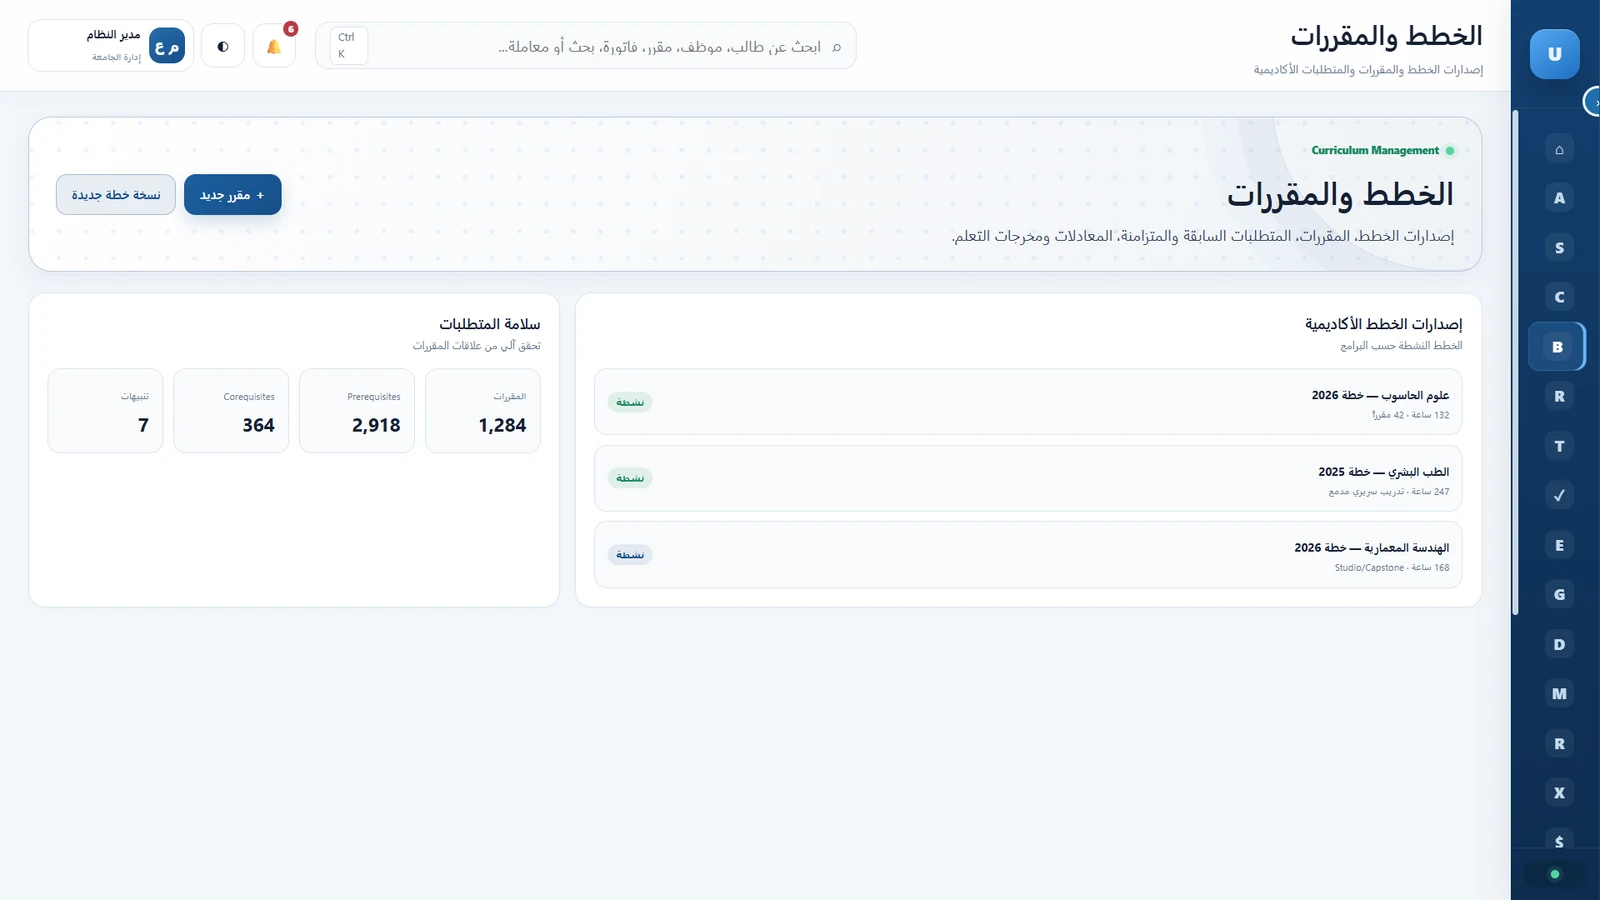Click the Curriculum Management label
Screen dimensions: 1600x900
(1375, 150)
